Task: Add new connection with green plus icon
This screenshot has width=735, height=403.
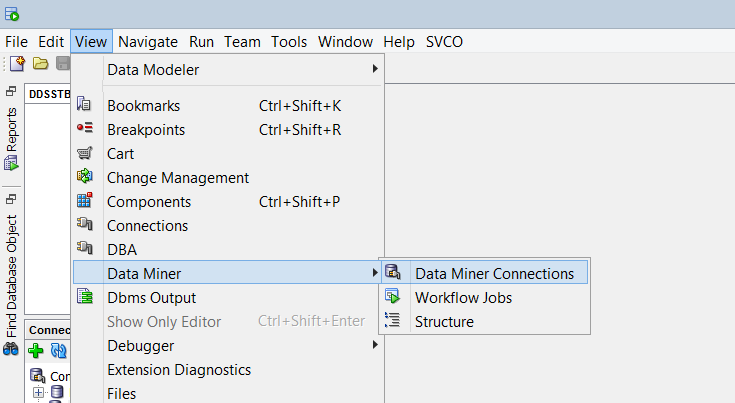Action: (36, 351)
